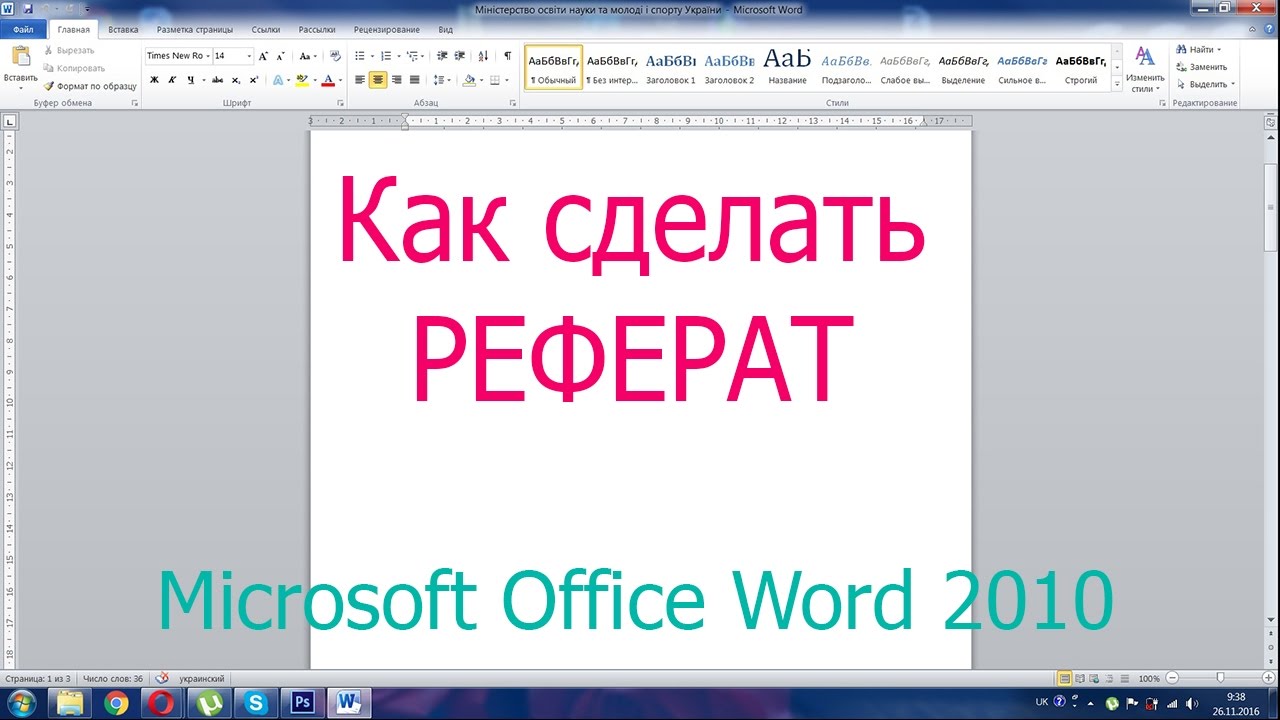
Task: Open the font size 14 dropdown
Action: pos(249,56)
